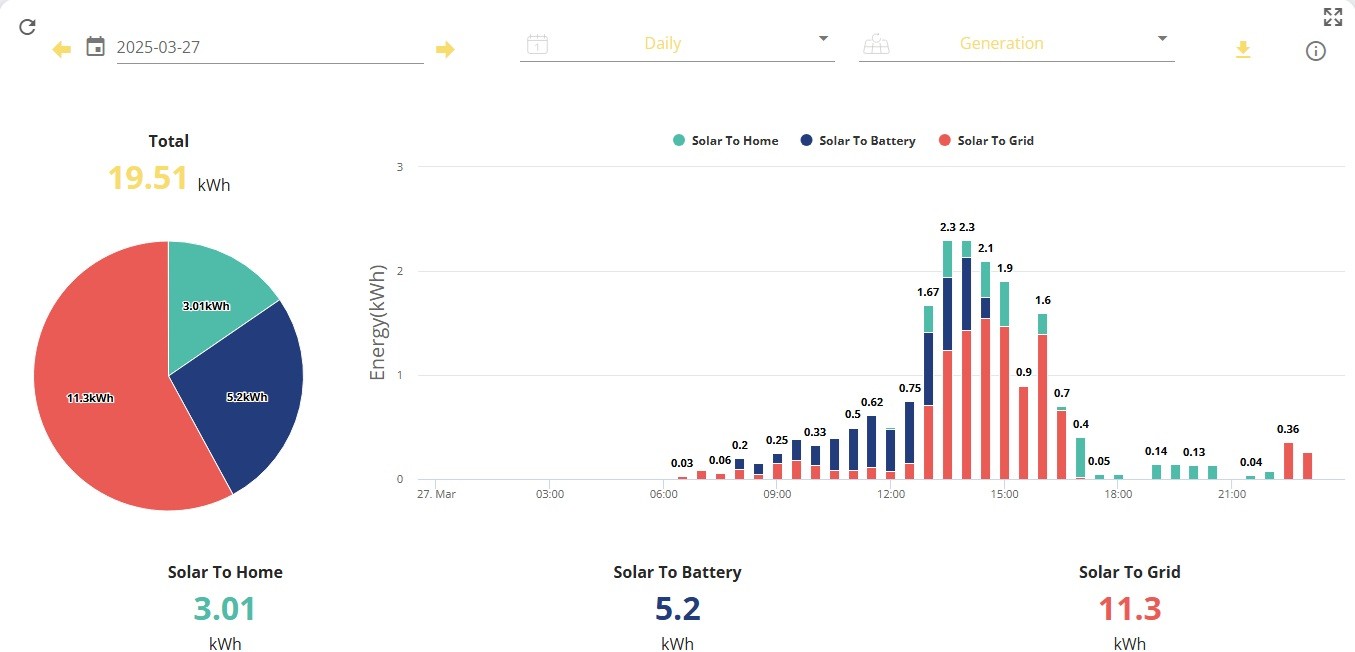
Task: Click the 2.1 bar in the chart
Action: pos(985,371)
